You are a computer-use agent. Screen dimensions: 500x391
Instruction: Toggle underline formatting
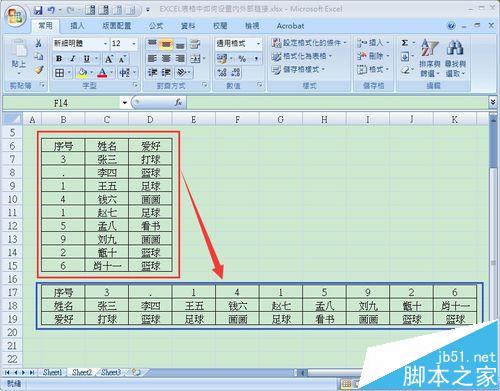pyautogui.click(x=87, y=59)
